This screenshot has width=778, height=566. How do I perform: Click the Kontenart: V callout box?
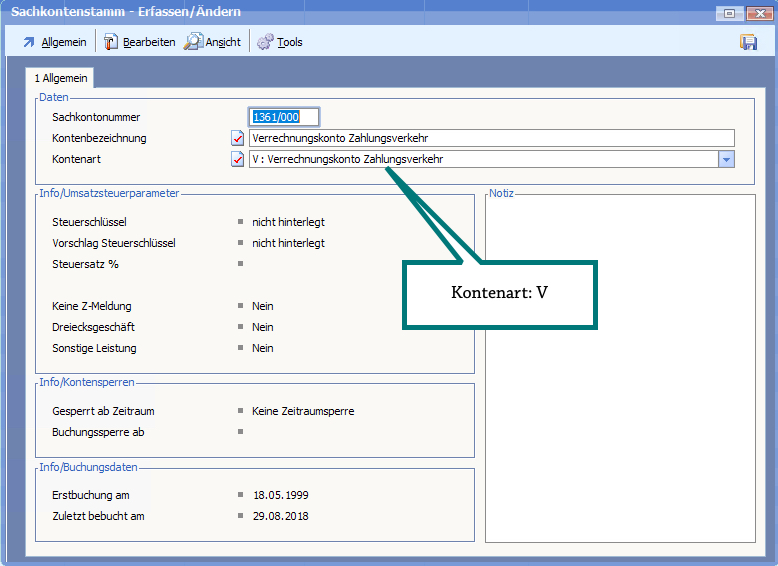click(499, 294)
